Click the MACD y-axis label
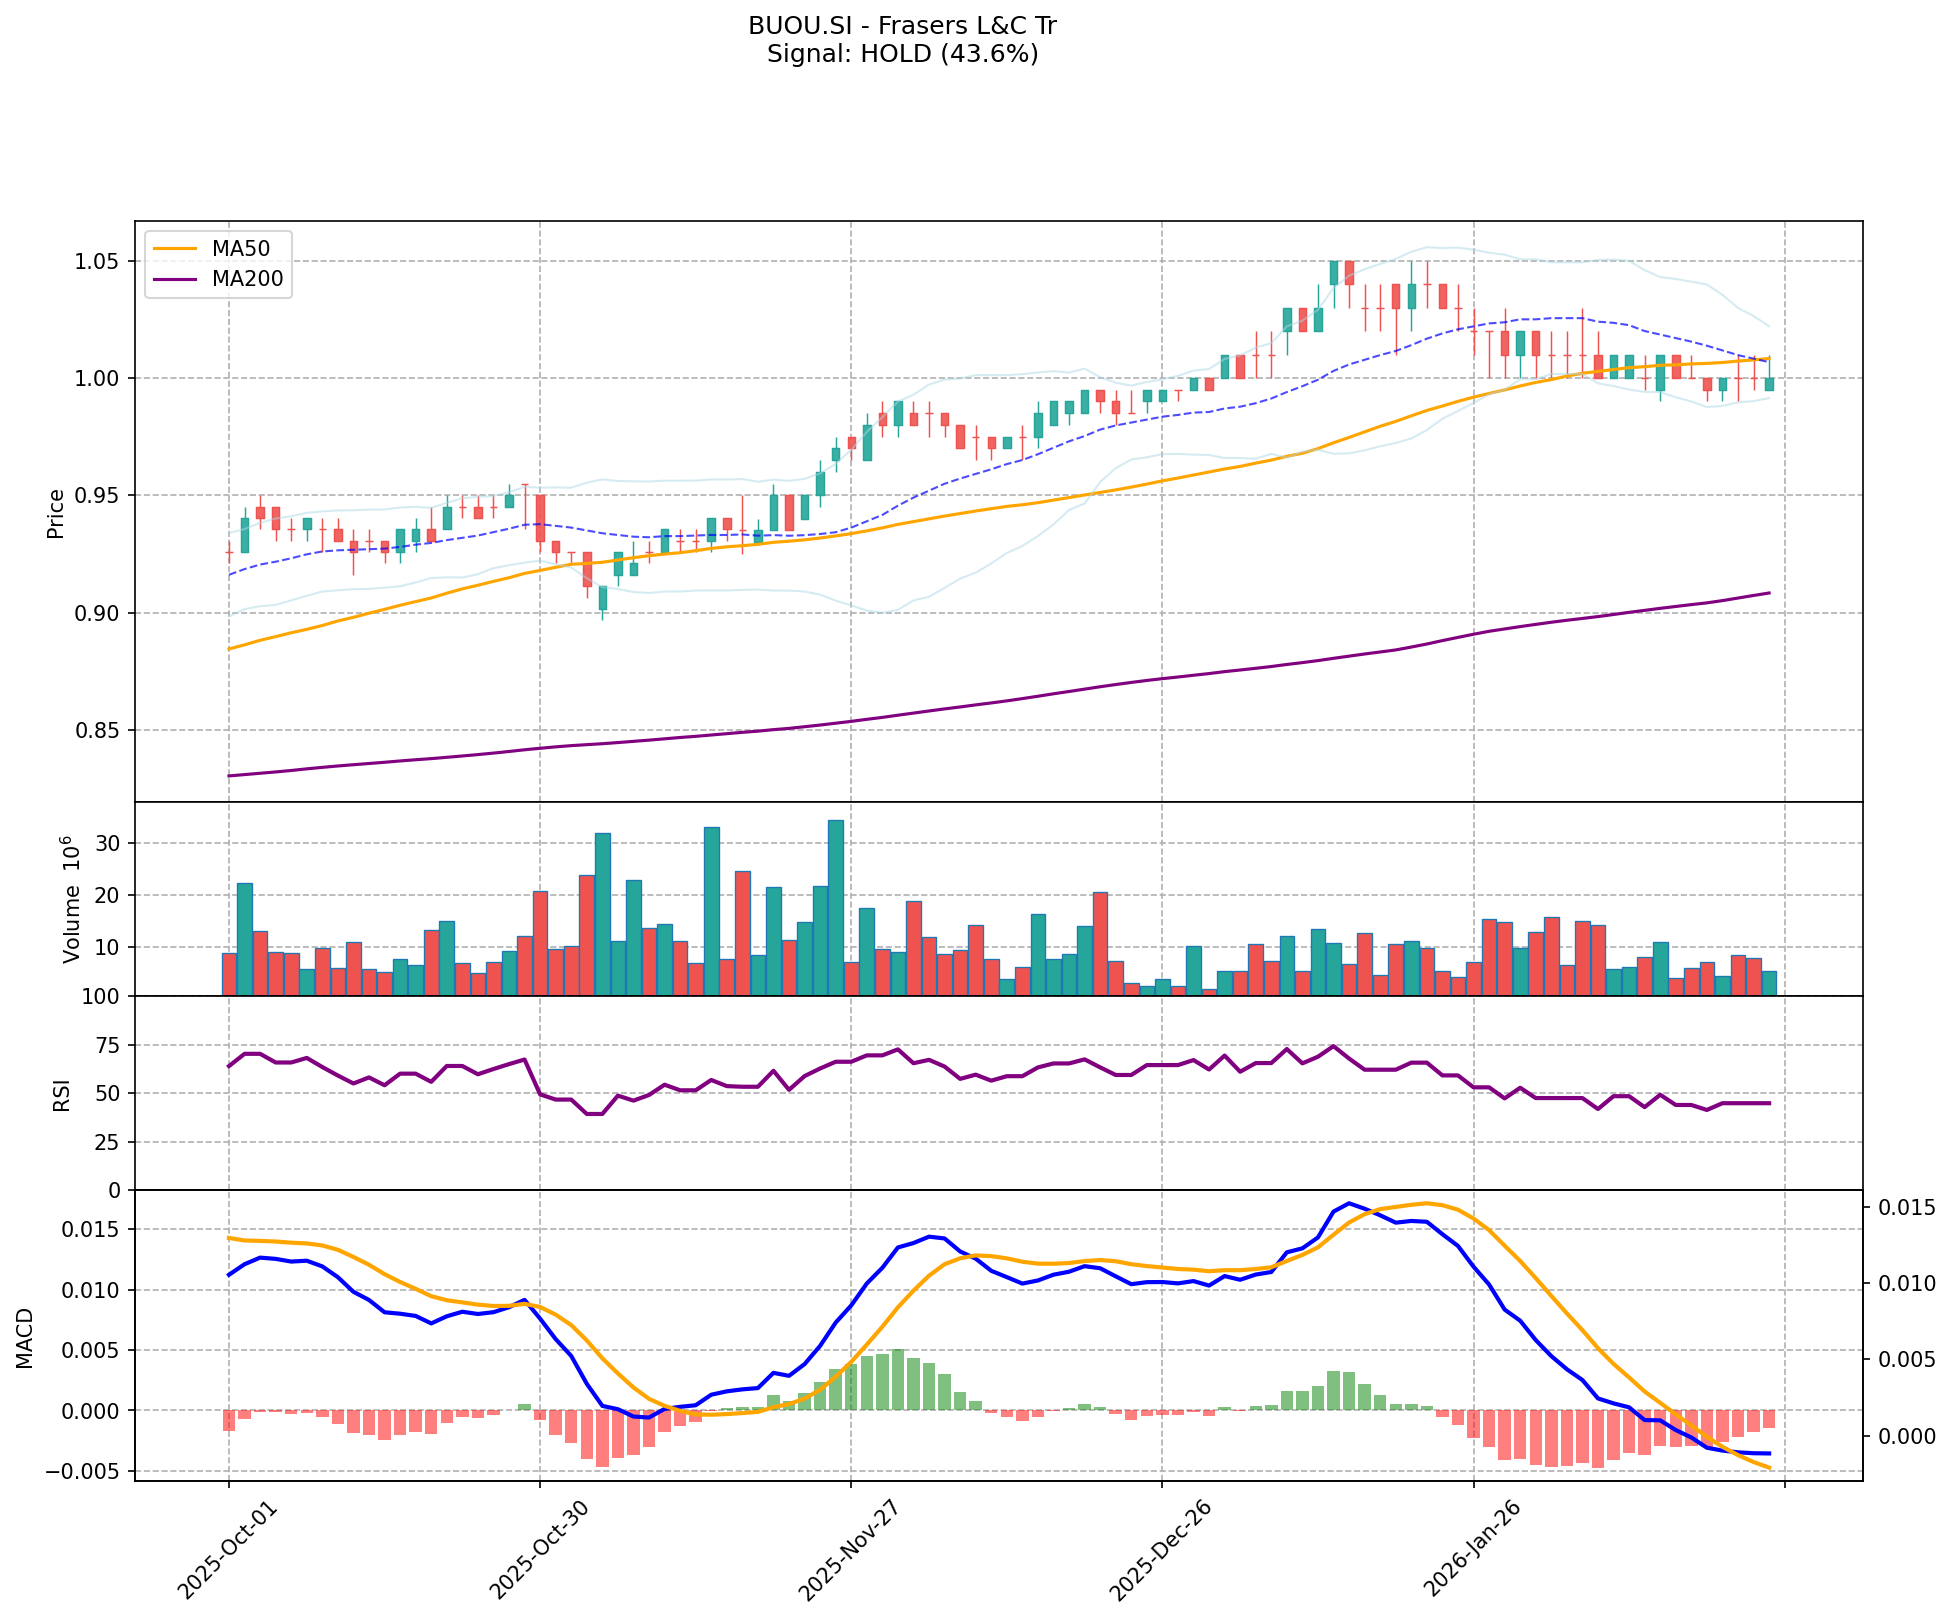 tap(25, 1337)
